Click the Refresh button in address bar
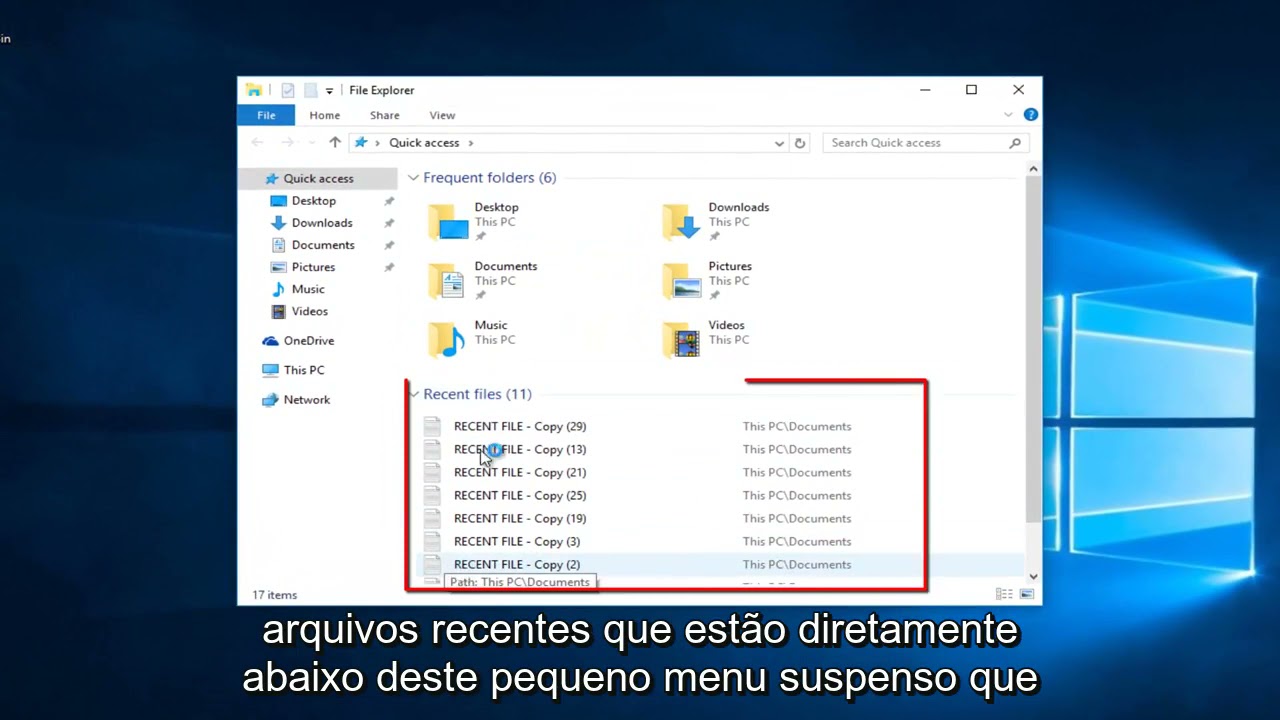This screenshot has width=1280, height=720. coord(800,143)
